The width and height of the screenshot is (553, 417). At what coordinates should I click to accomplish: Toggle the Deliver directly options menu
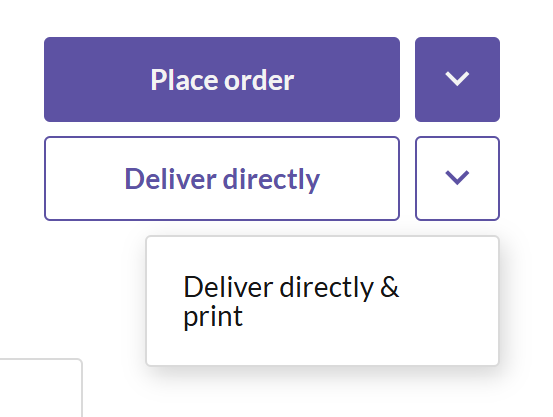pyautogui.click(x=457, y=179)
